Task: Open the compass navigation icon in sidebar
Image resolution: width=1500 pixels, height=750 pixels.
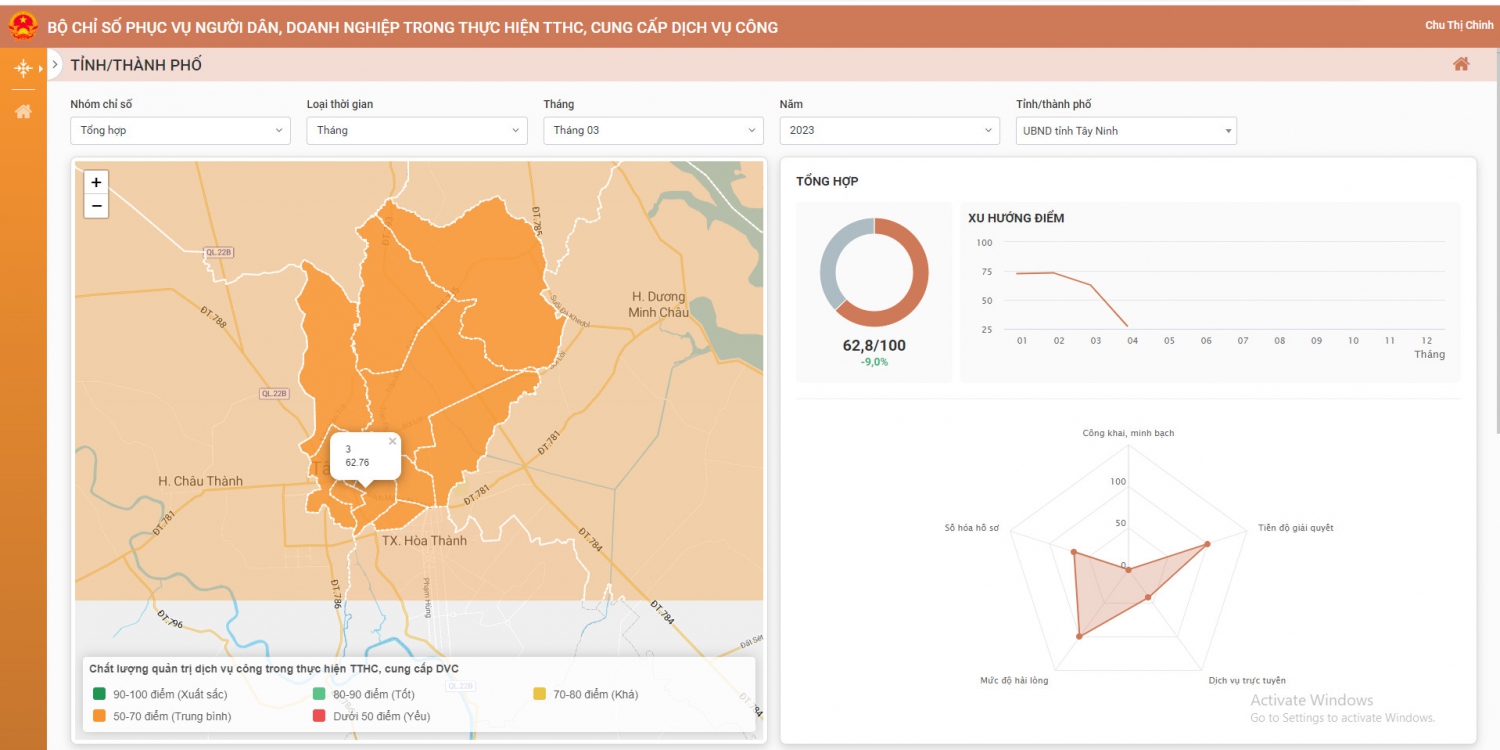Action: [x=23, y=68]
